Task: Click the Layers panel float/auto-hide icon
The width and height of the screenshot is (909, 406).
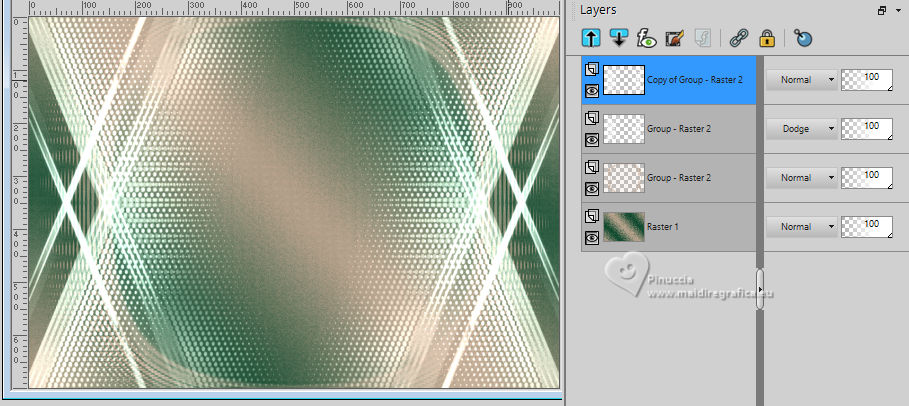Action: point(882,10)
